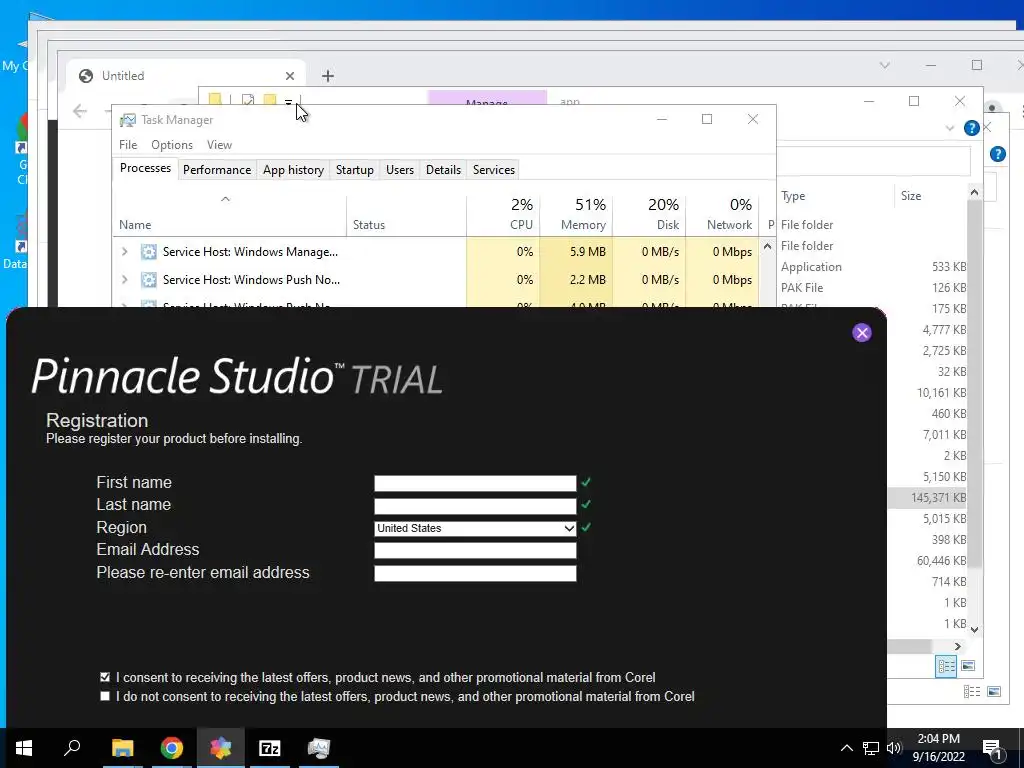This screenshot has height=768, width=1024.
Task: Click Explorer horizontal scrollbar right arrow
Action: click(957, 647)
